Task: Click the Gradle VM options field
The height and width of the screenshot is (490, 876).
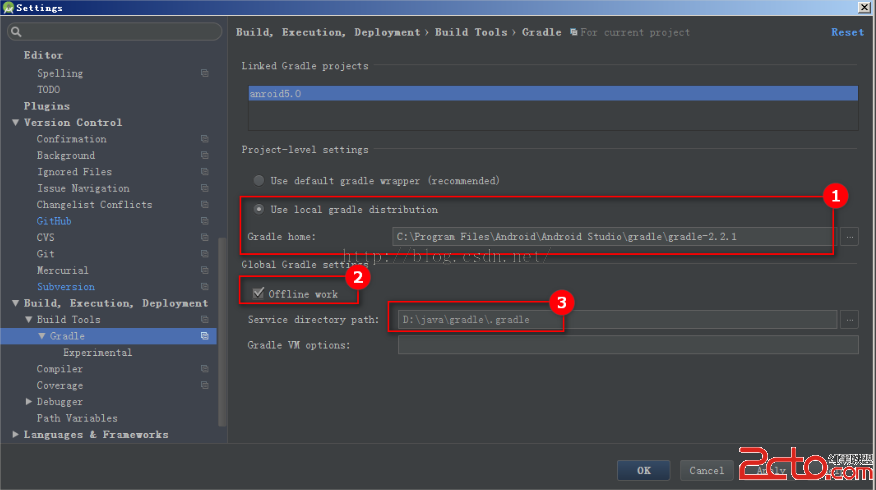Action: coord(627,345)
